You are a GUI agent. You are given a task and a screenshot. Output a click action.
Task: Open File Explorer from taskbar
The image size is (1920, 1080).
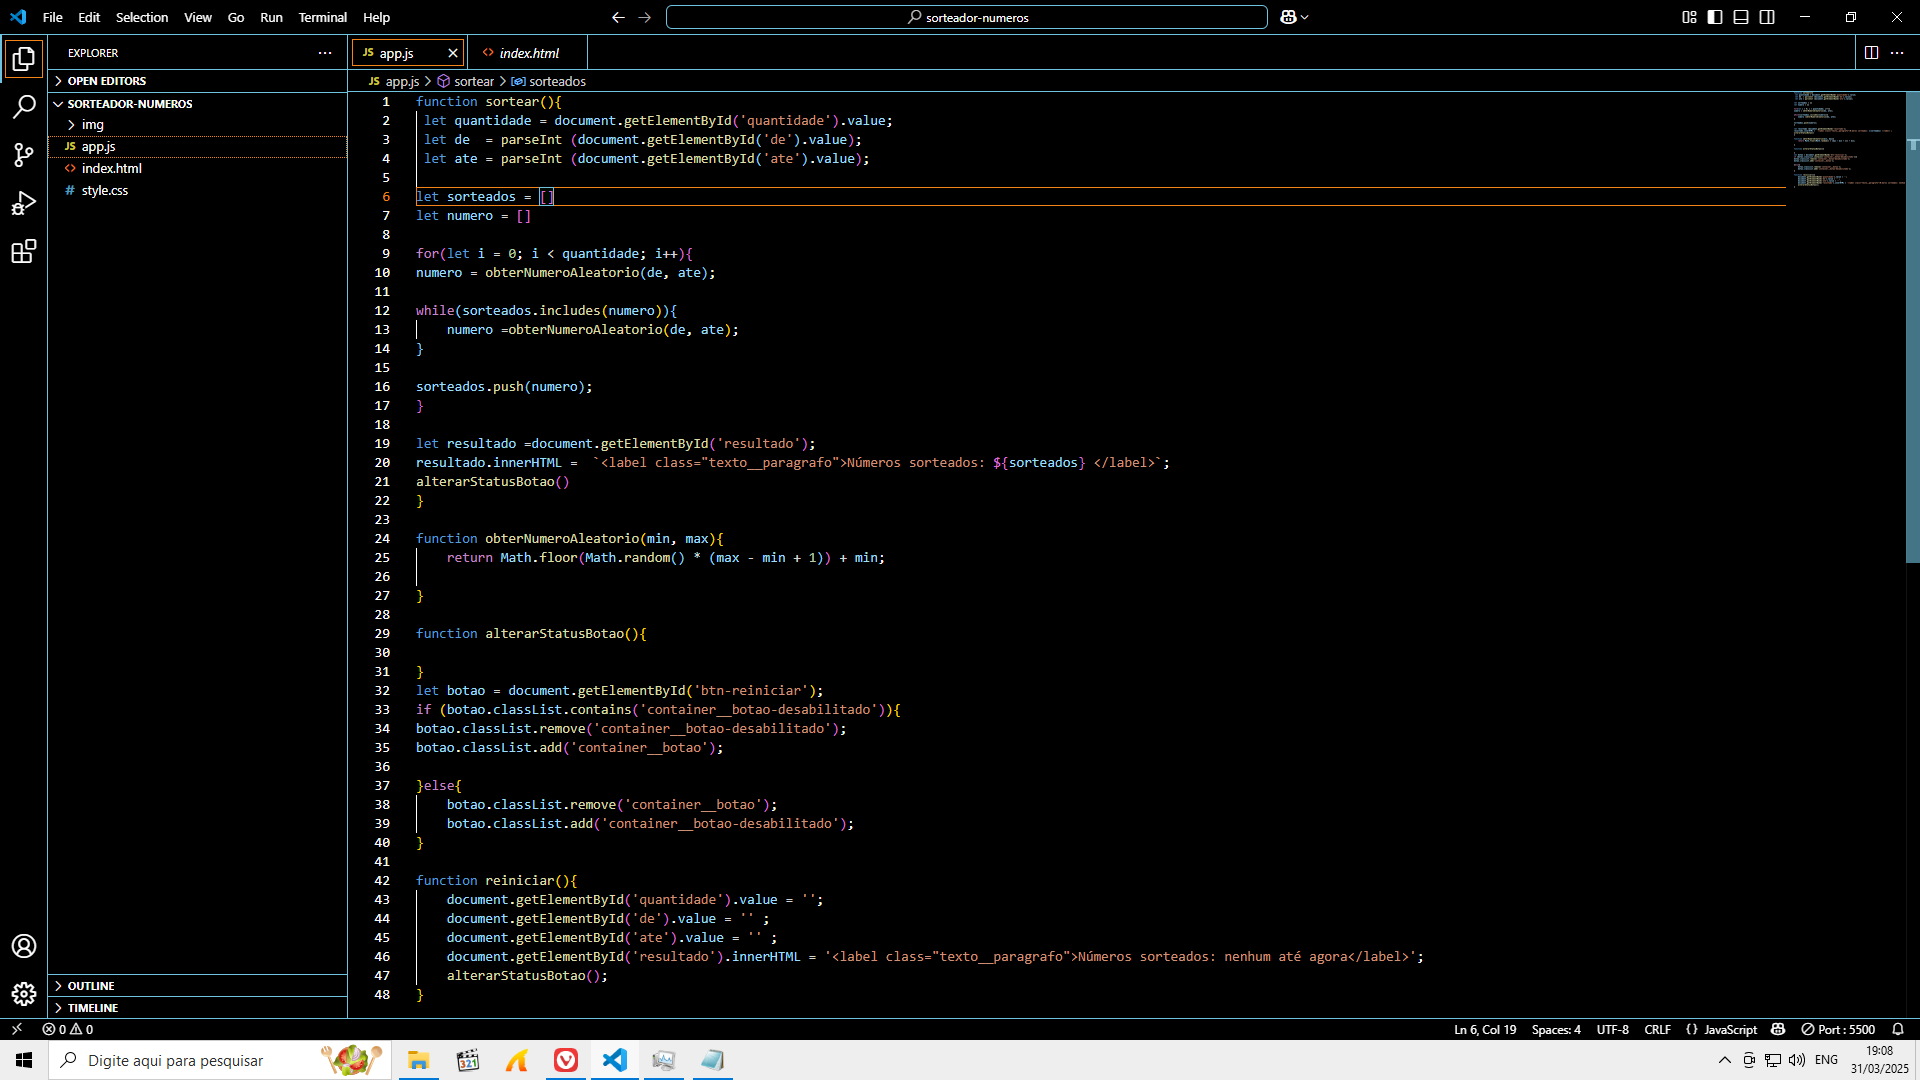[x=418, y=1060]
